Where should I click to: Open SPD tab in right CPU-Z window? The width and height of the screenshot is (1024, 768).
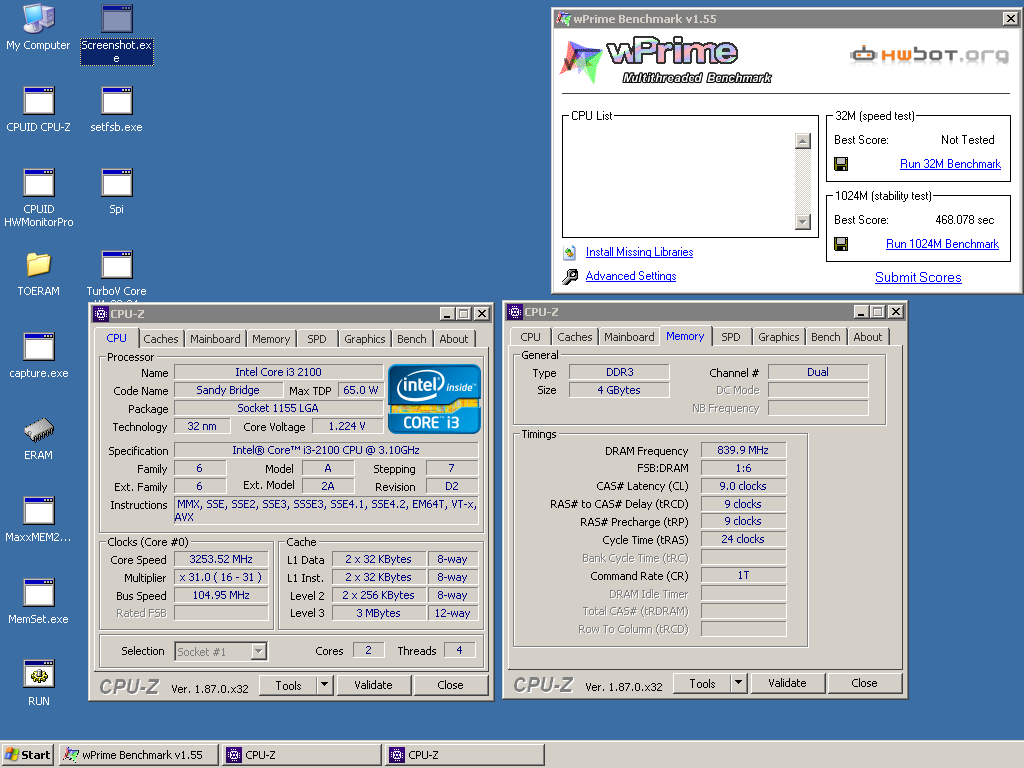(x=731, y=337)
